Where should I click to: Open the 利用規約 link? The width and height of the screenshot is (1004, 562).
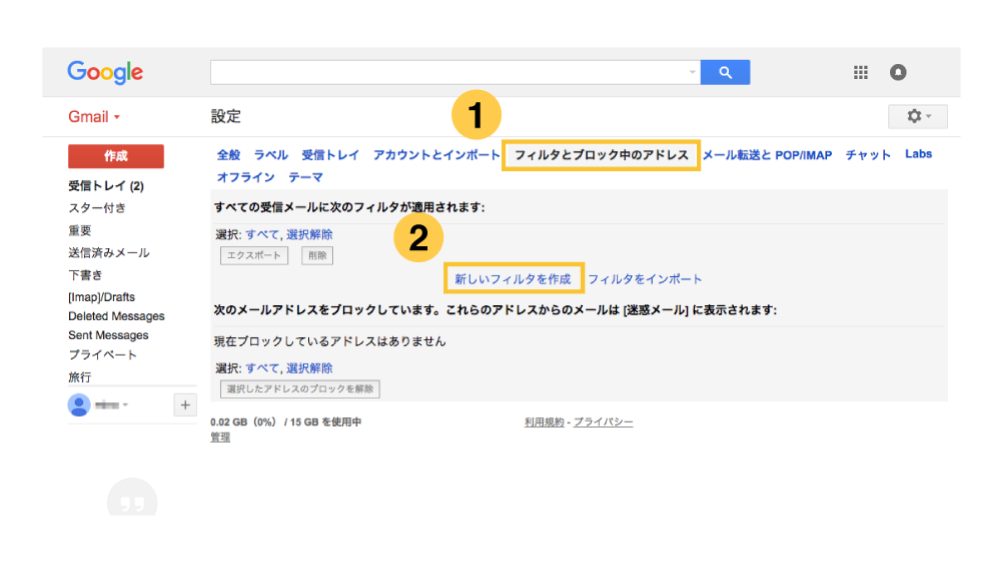[544, 422]
